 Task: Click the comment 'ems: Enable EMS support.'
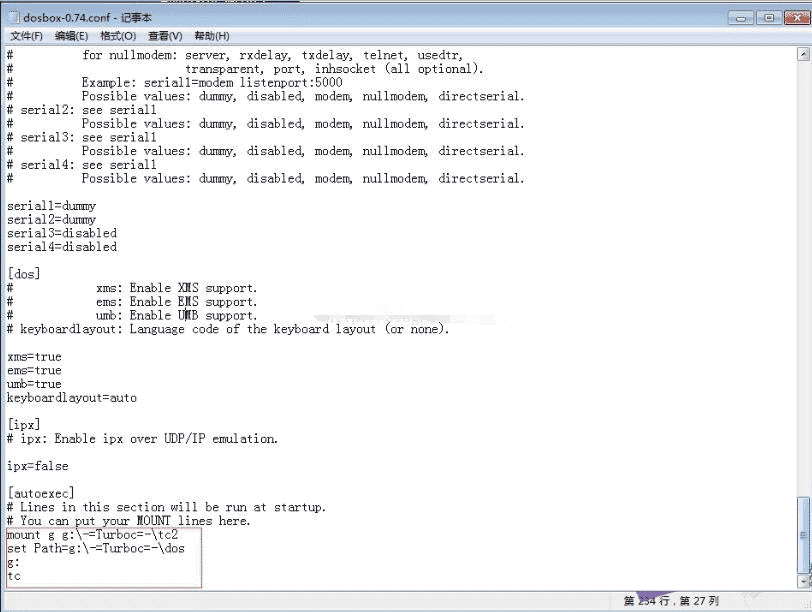click(176, 301)
